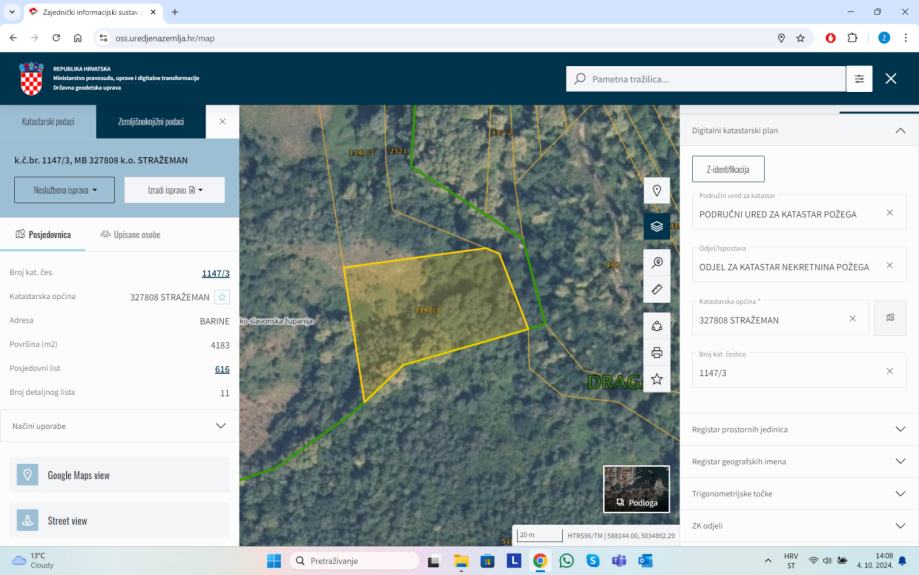Image resolution: width=919 pixels, height=575 pixels.
Task: Clear the Katastarska općina field
Action: tap(852, 318)
